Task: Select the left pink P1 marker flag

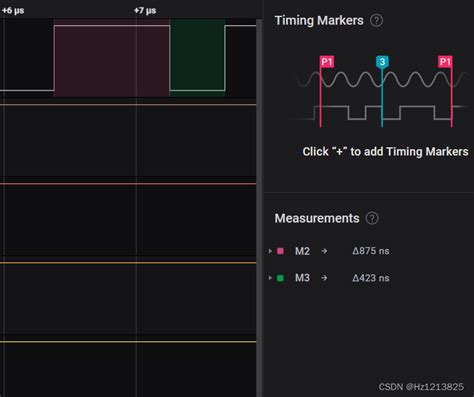Action: pos(327,62)
